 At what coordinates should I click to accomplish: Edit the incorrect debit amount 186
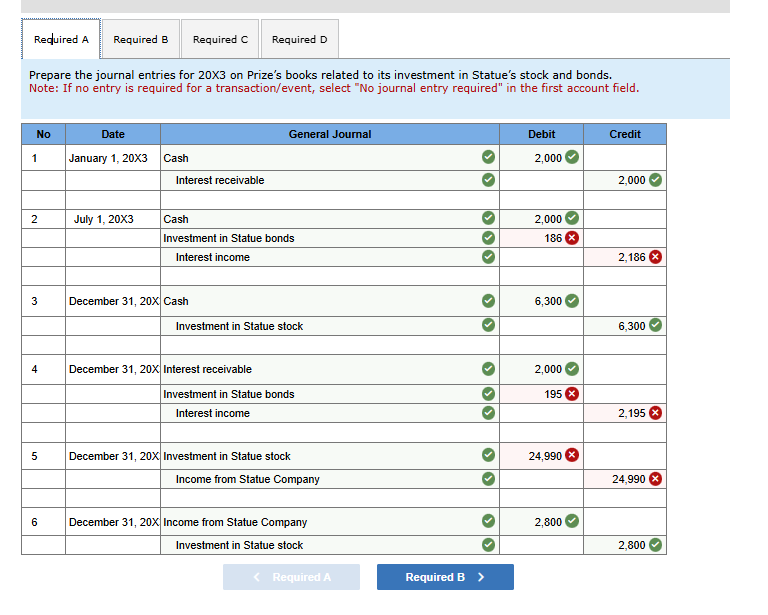[541, 238]
